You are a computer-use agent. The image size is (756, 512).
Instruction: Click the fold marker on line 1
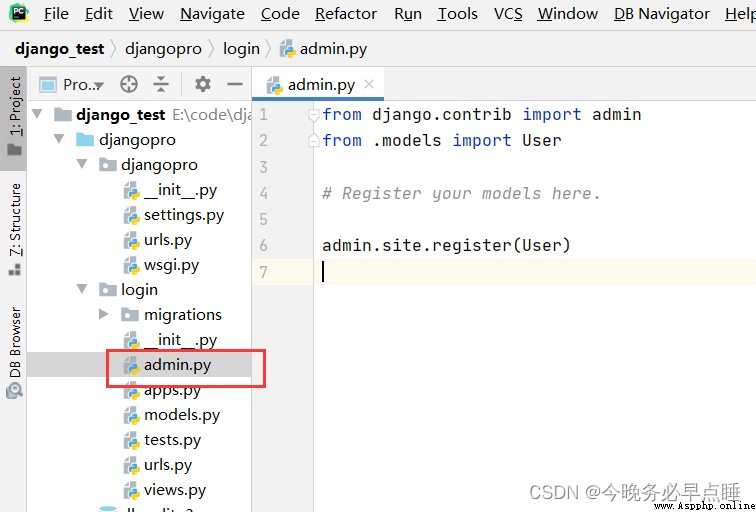tap(313, 115)
